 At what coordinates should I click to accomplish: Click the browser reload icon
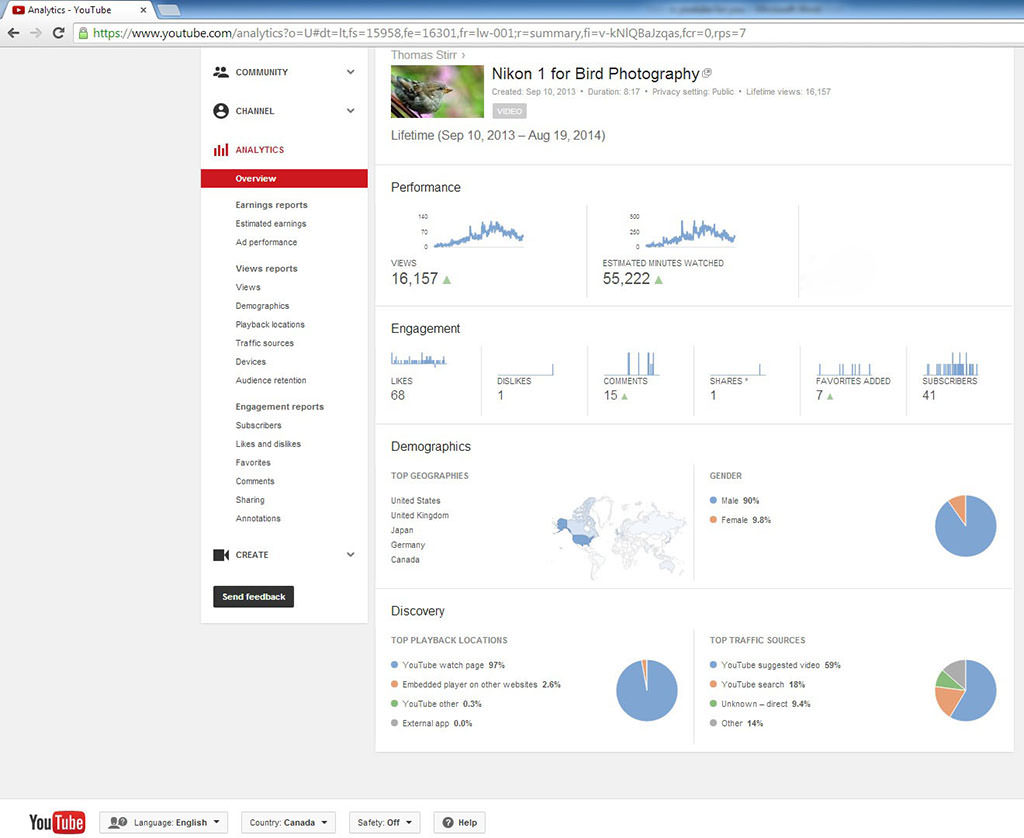(59, 33)
